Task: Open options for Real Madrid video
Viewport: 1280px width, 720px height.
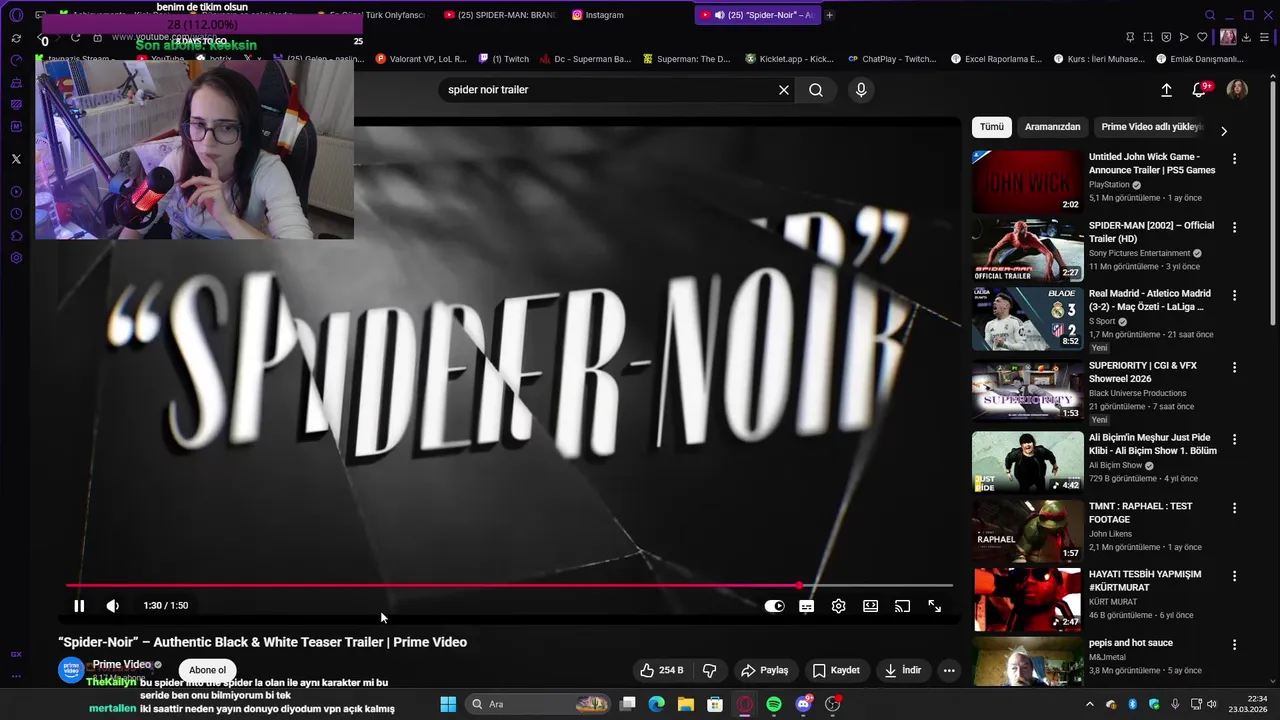Action: click(x=1234, y=295)
